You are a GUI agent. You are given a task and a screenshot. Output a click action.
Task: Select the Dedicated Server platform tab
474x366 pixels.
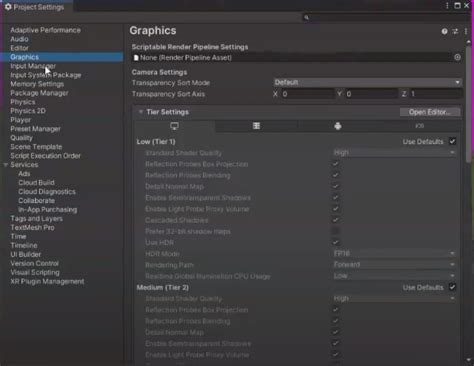pyautogui.click(x=256, y=126)
